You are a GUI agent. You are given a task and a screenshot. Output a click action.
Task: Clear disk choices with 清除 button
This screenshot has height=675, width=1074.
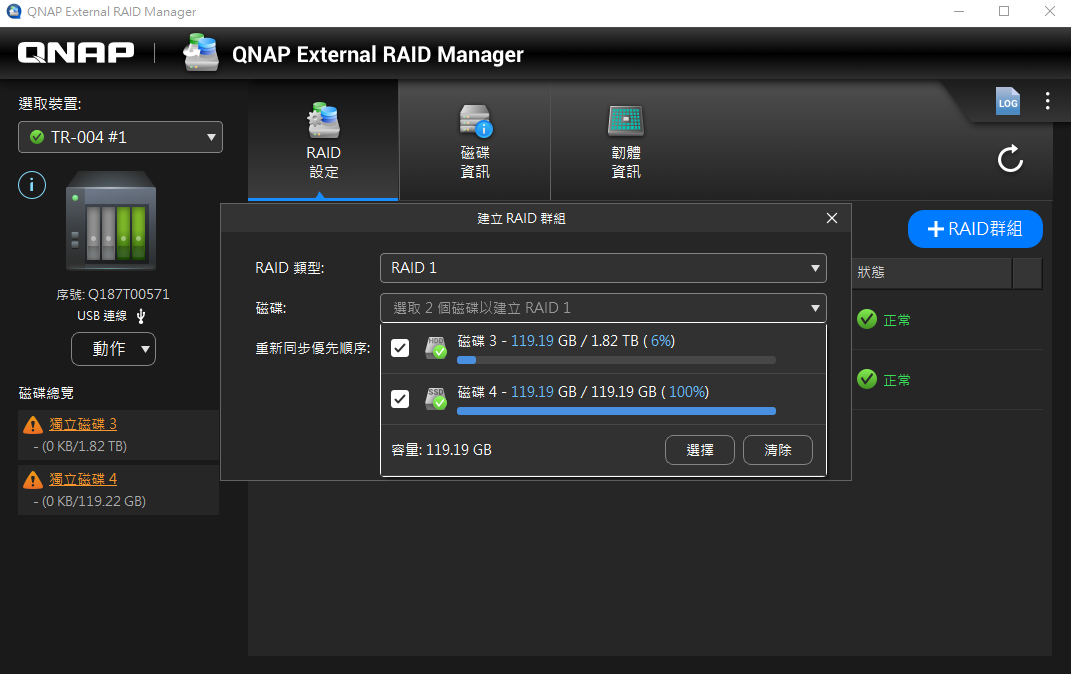[x=777, y=449]
